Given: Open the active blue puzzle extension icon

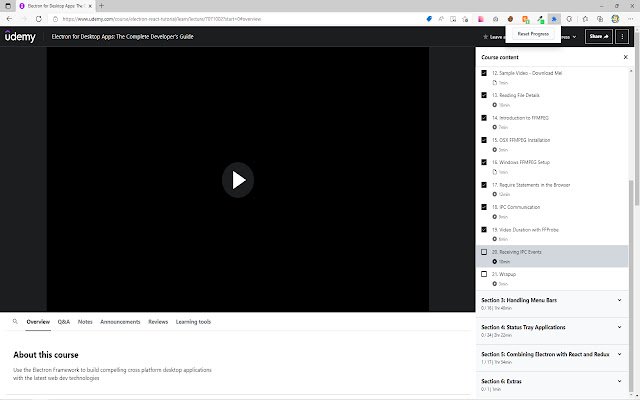Looking at the screenshot, I should (554, 19).
